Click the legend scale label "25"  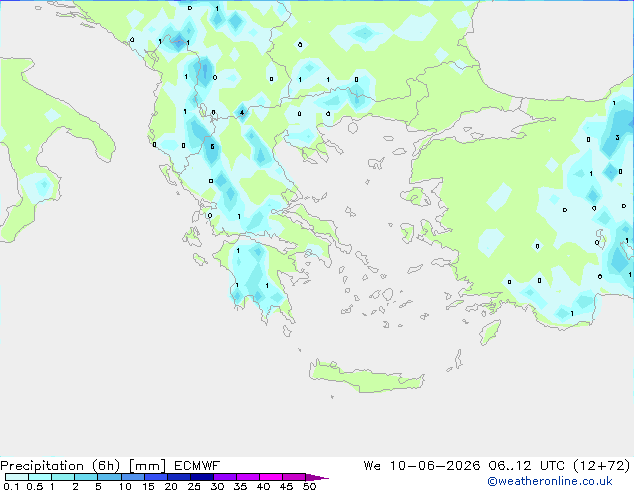(194, 486)
